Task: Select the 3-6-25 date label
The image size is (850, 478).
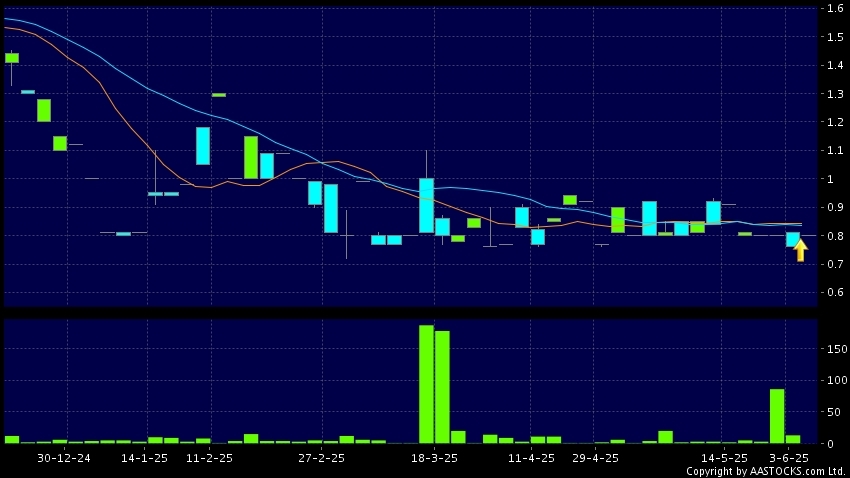Action: click(789, 458)
